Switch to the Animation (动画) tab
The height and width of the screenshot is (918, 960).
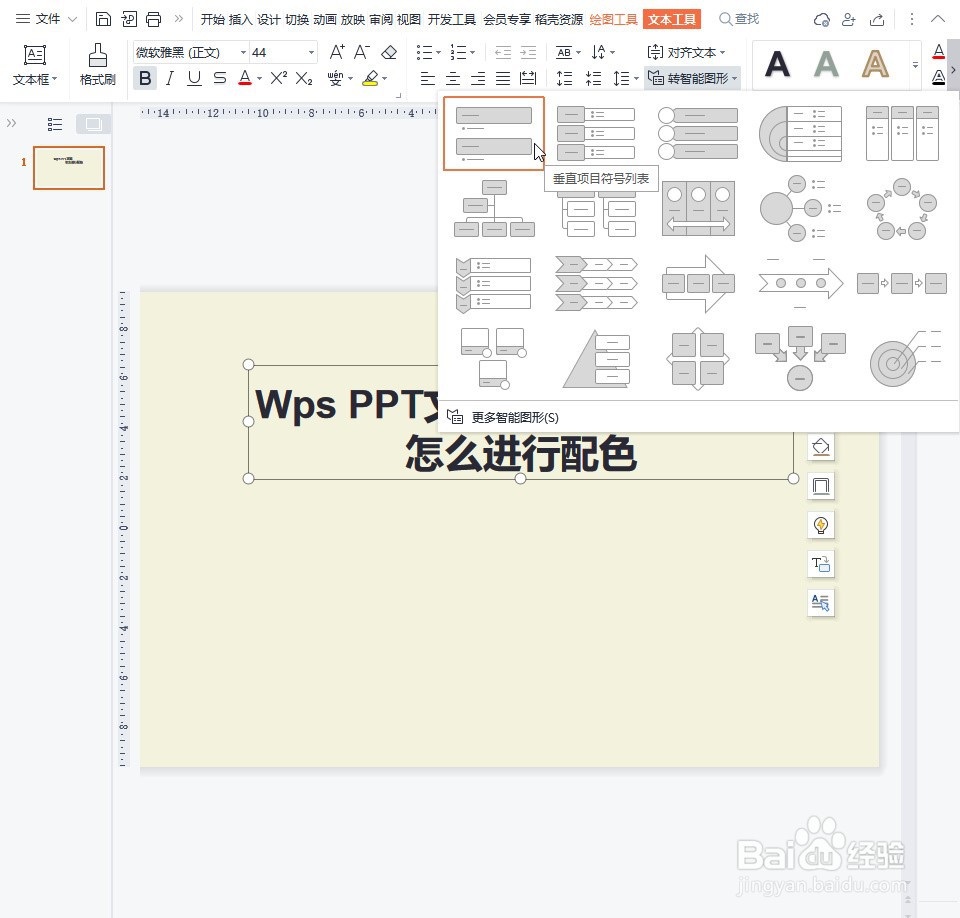(x=324, y=20)
